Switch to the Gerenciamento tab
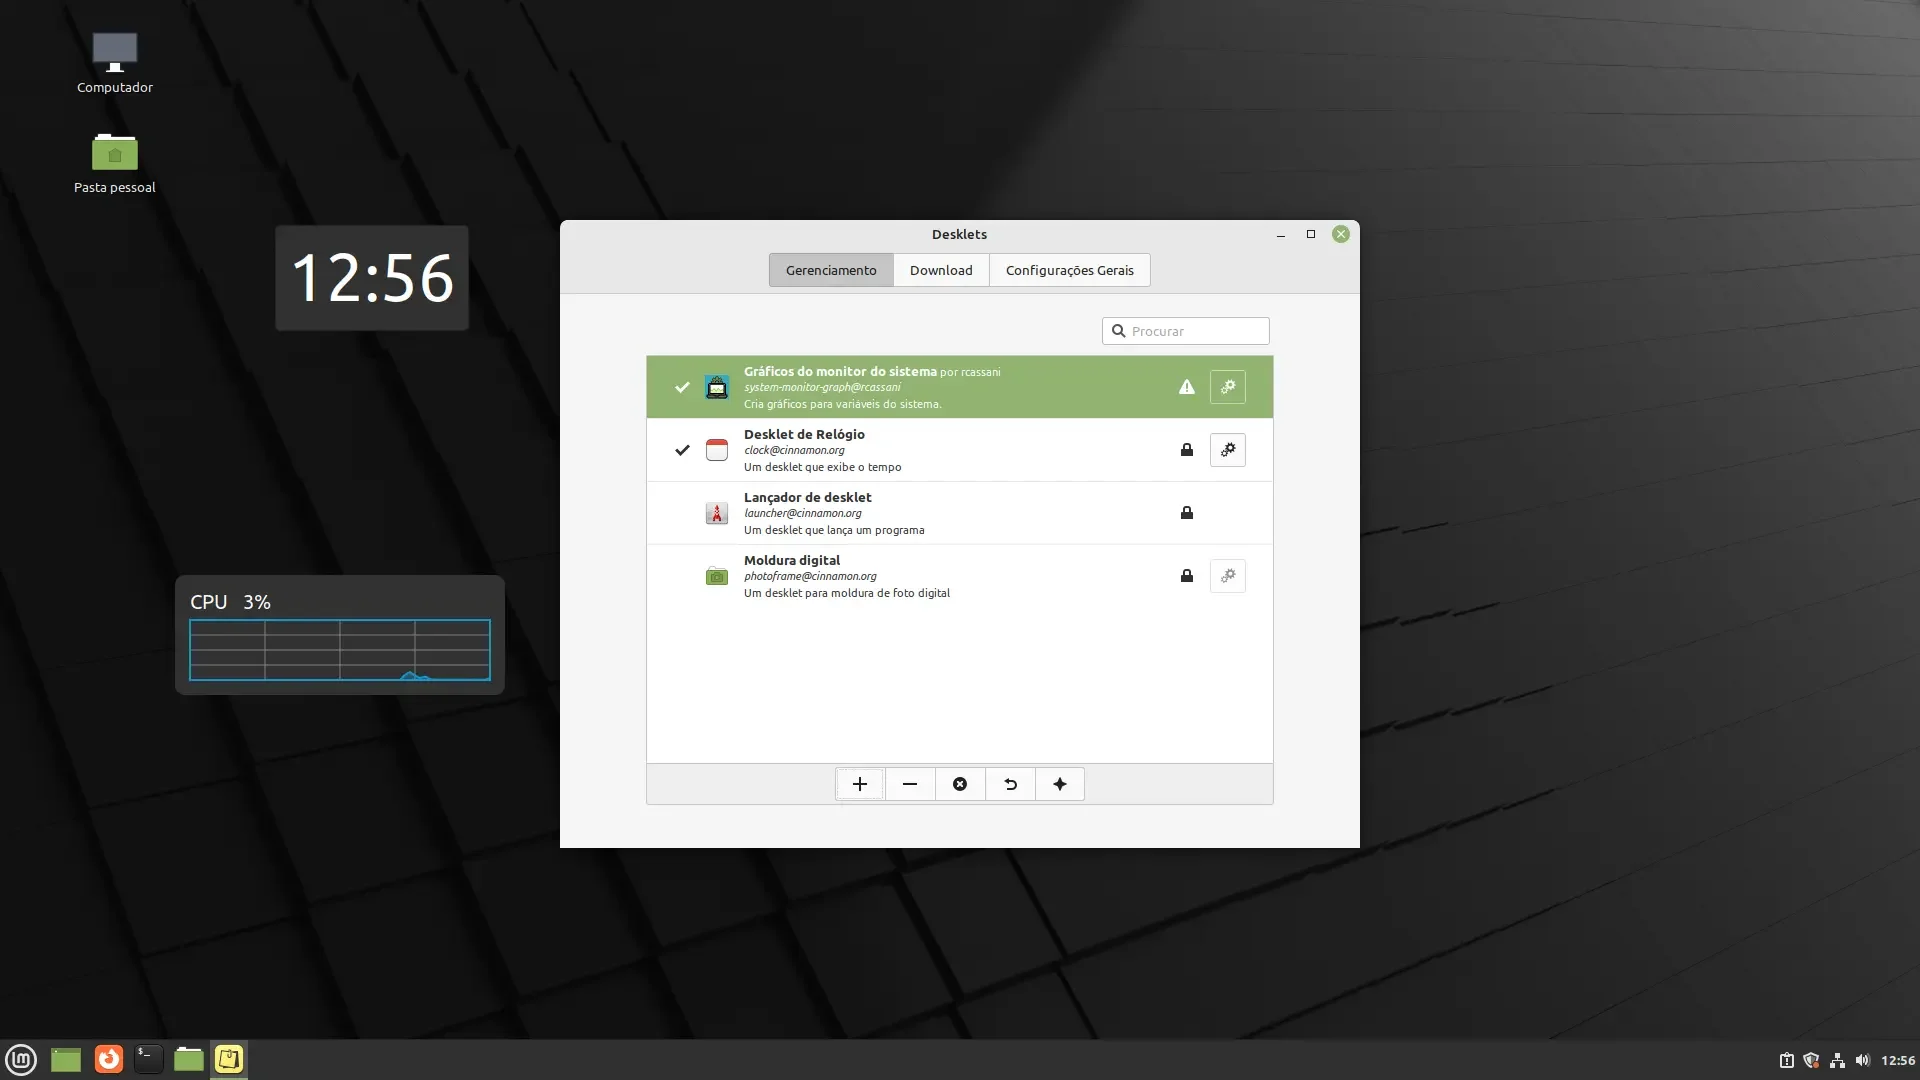Image resolution: width=1920 pixels, height=1080 pixels. [x=831, y=270]
